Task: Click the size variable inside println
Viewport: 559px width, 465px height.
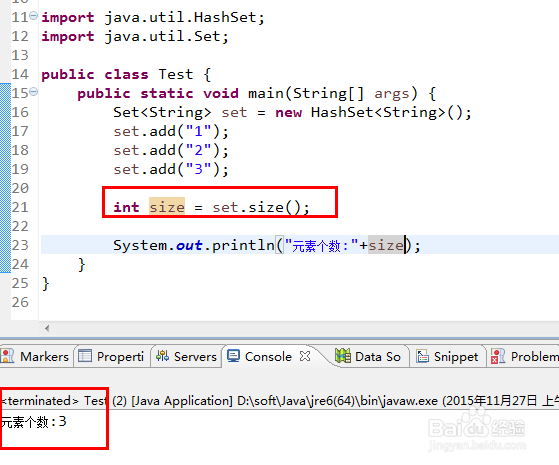Action: pos(386,245)
